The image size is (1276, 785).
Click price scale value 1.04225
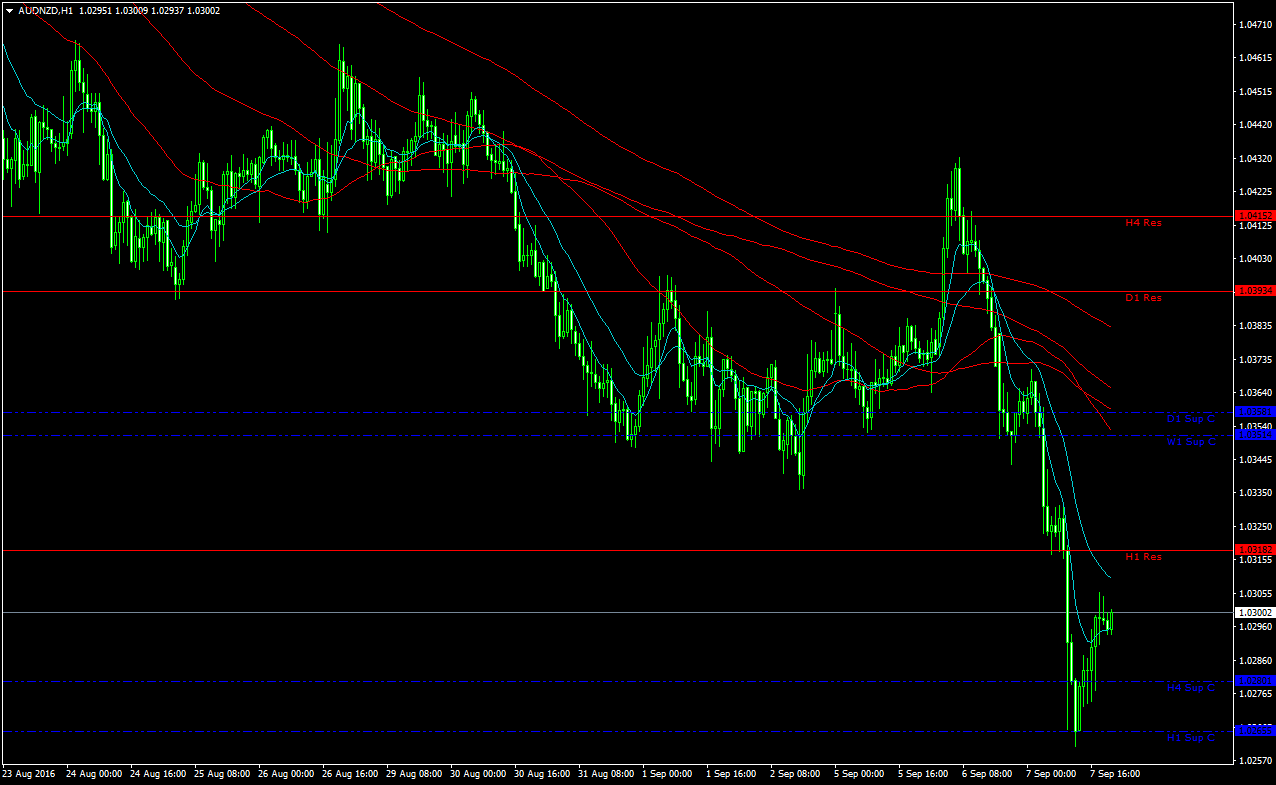pyautogui.click(x=1255, y=192)
